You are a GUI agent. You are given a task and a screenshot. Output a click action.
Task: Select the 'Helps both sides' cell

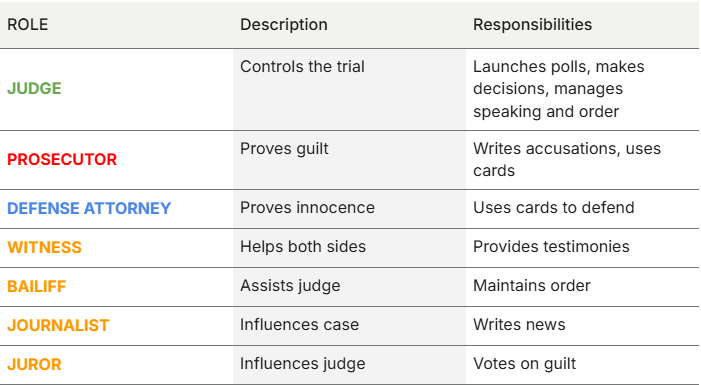(349, 248)
